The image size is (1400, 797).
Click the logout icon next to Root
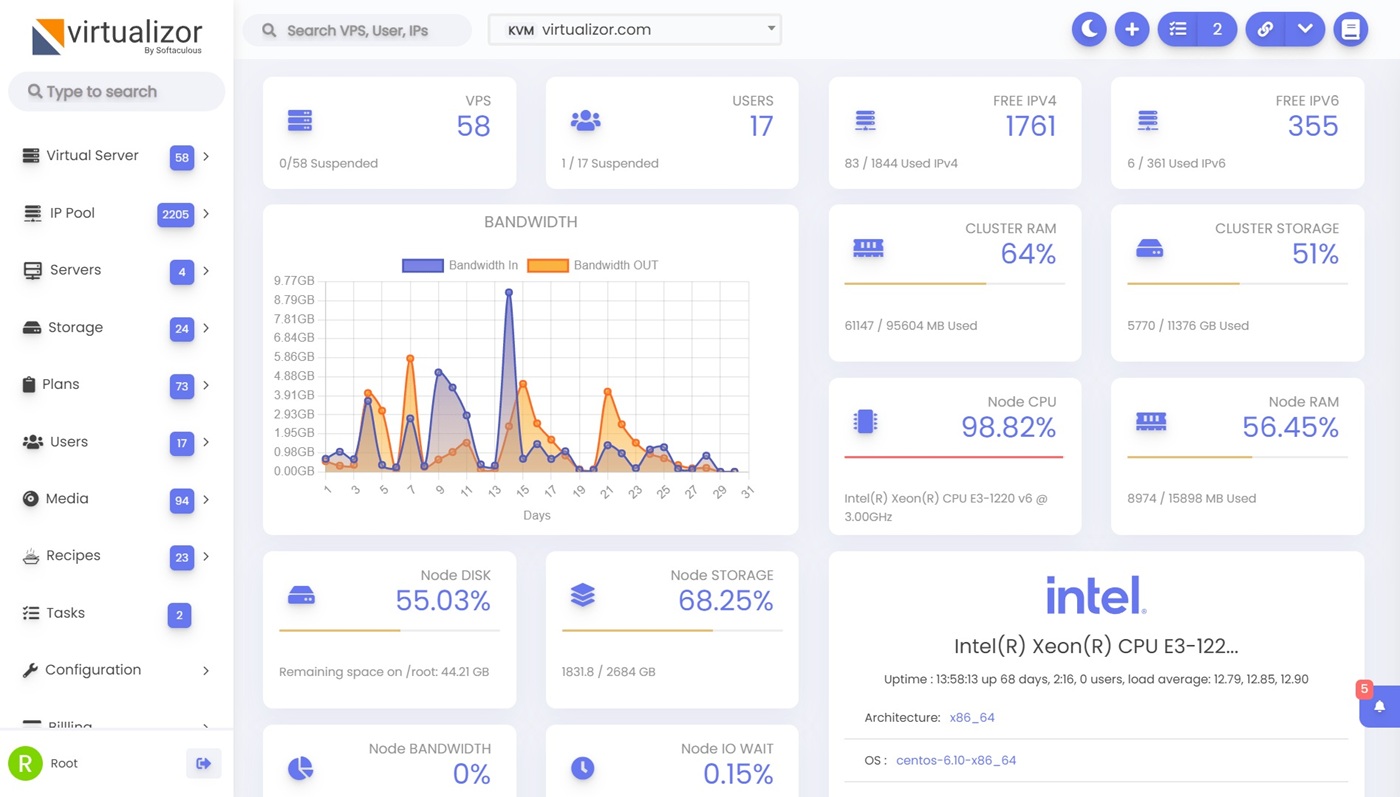point(203,763)
